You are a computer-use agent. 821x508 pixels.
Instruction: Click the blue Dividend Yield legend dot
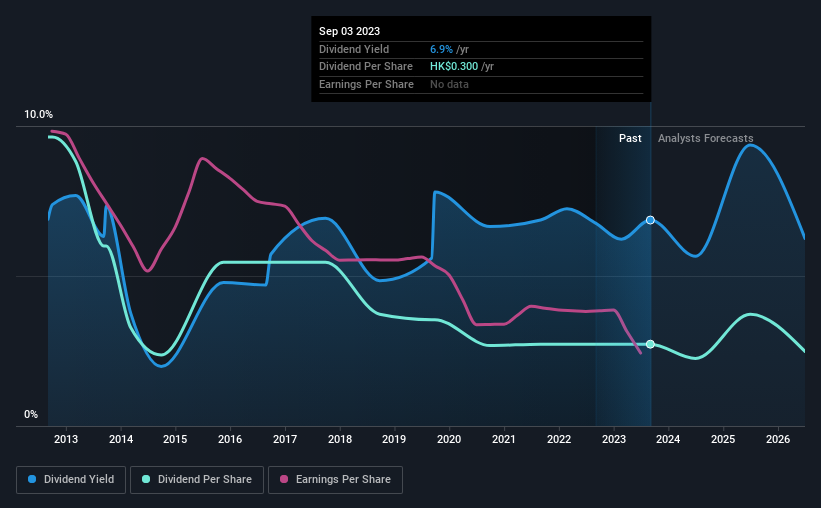[x=32, y=479]
